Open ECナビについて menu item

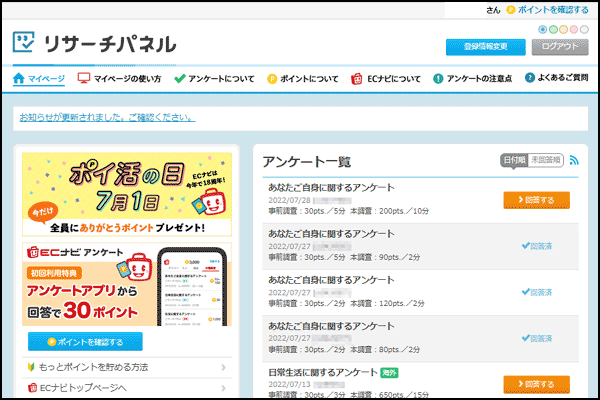(386, 79)
